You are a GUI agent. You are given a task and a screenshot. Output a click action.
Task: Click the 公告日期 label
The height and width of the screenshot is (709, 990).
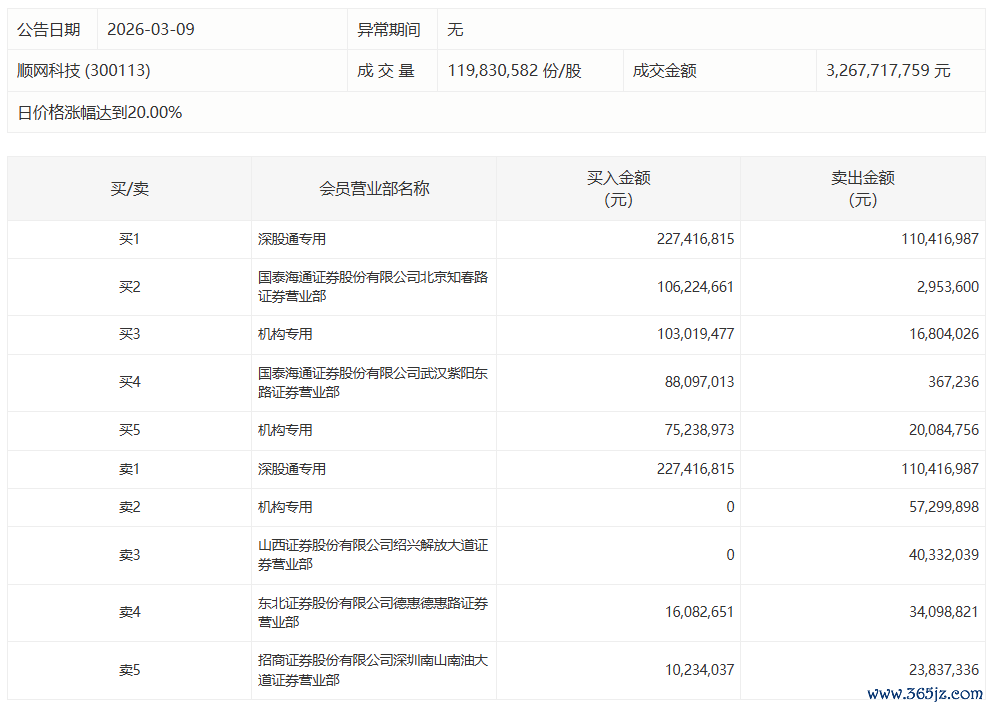49,30
